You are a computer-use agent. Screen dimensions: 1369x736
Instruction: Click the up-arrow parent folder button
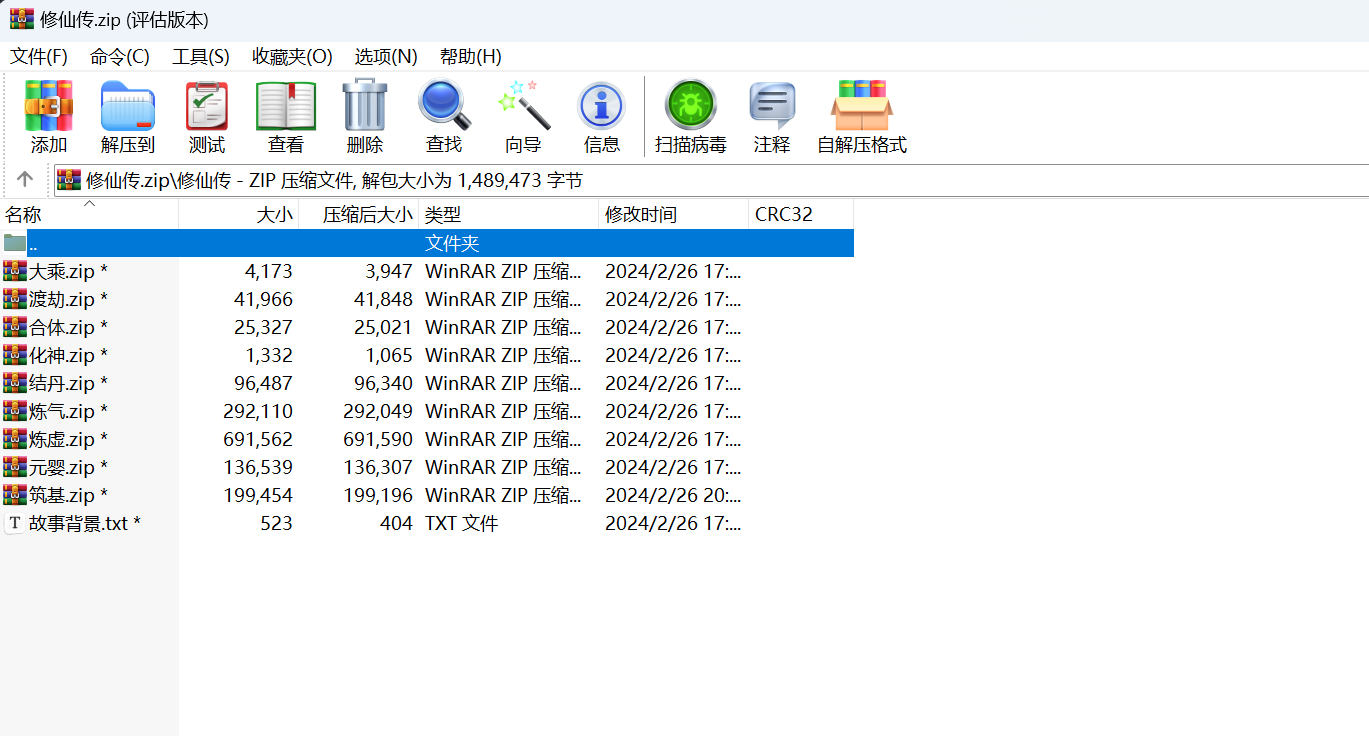(x=25, y=180)
